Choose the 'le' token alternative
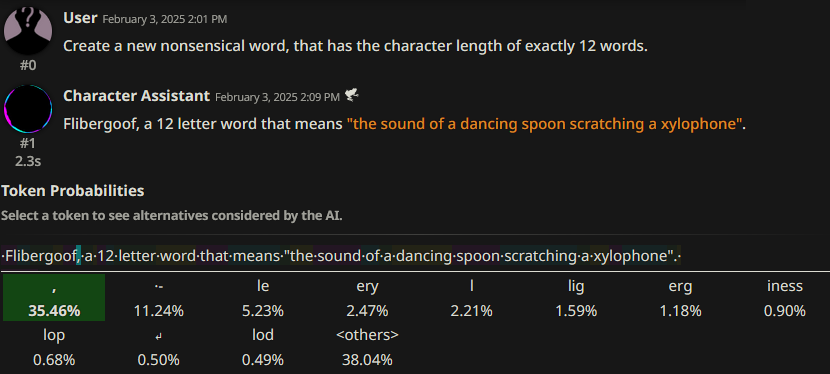Screen dimensions: 830x374 pos(263,297)
